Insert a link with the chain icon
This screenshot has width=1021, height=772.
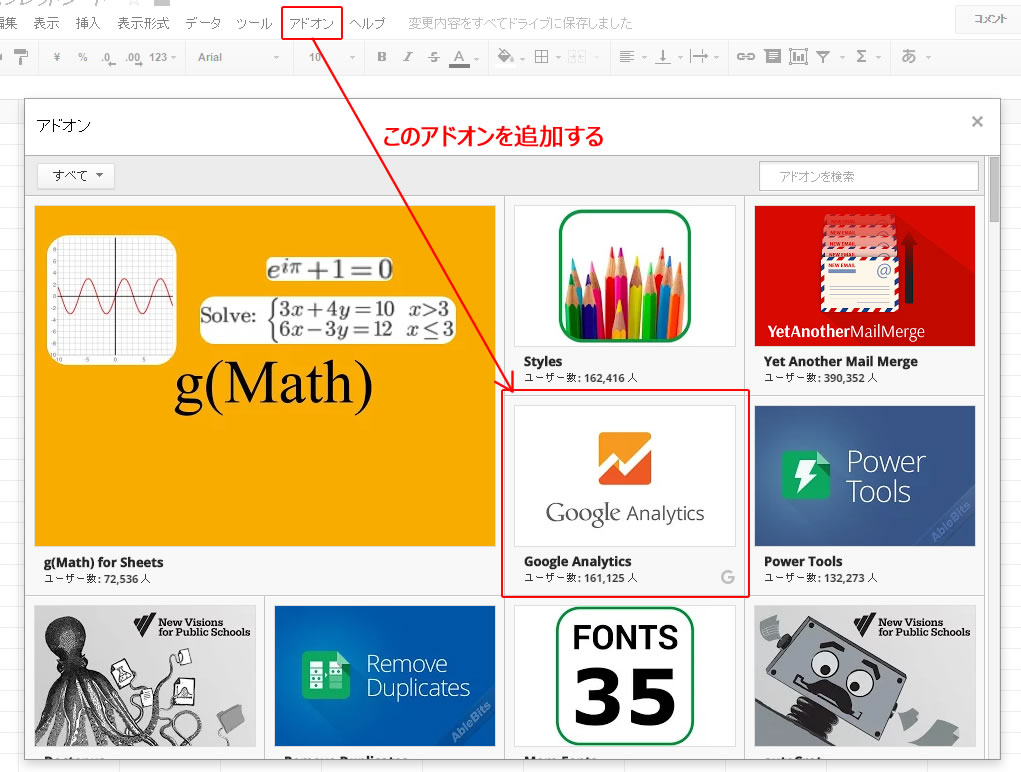(746, 57)
